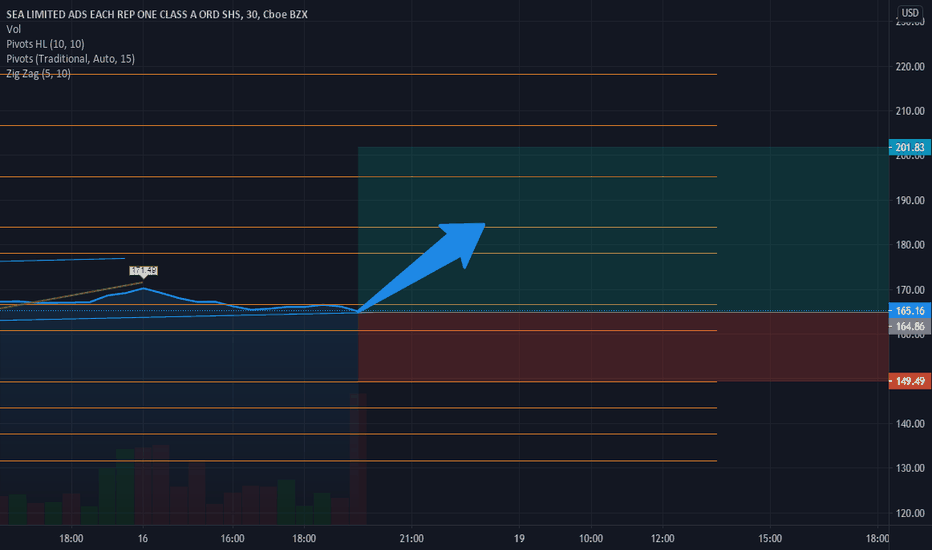Screen dimensions: 932x550
Task: Select the green profit zone of long position
Action: coord(623,229)
